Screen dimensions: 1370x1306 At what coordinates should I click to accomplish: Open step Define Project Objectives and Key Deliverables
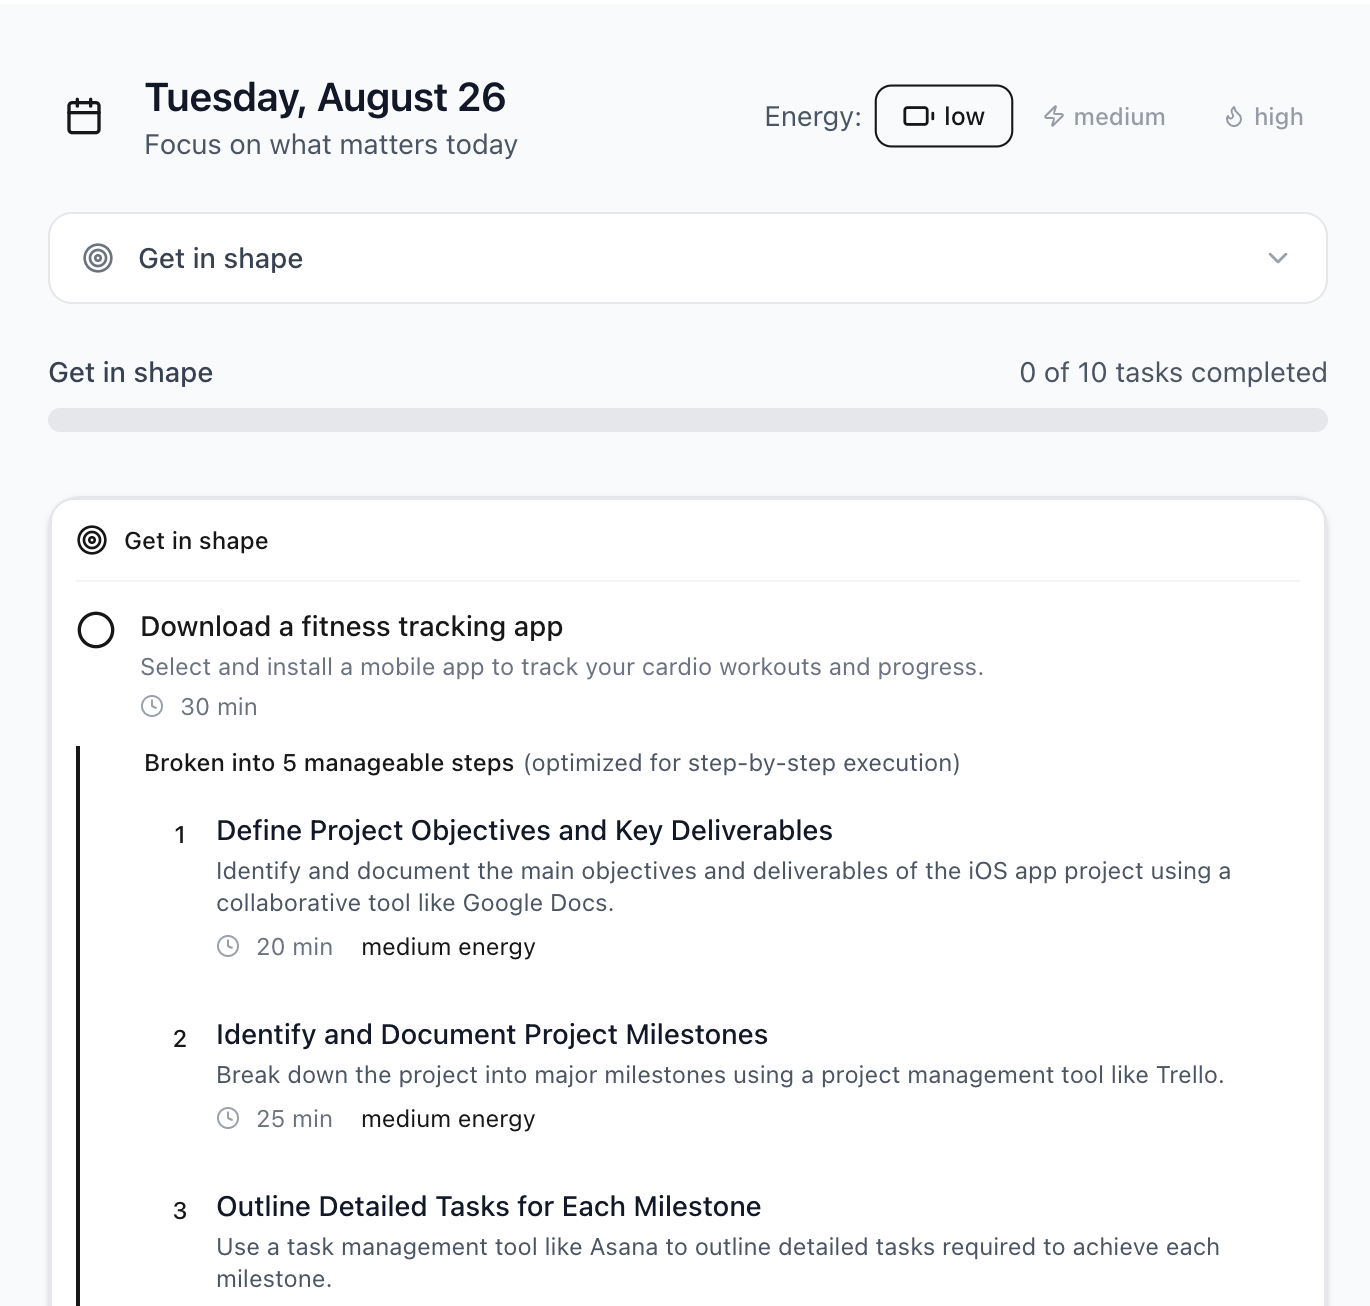[524, 831]
